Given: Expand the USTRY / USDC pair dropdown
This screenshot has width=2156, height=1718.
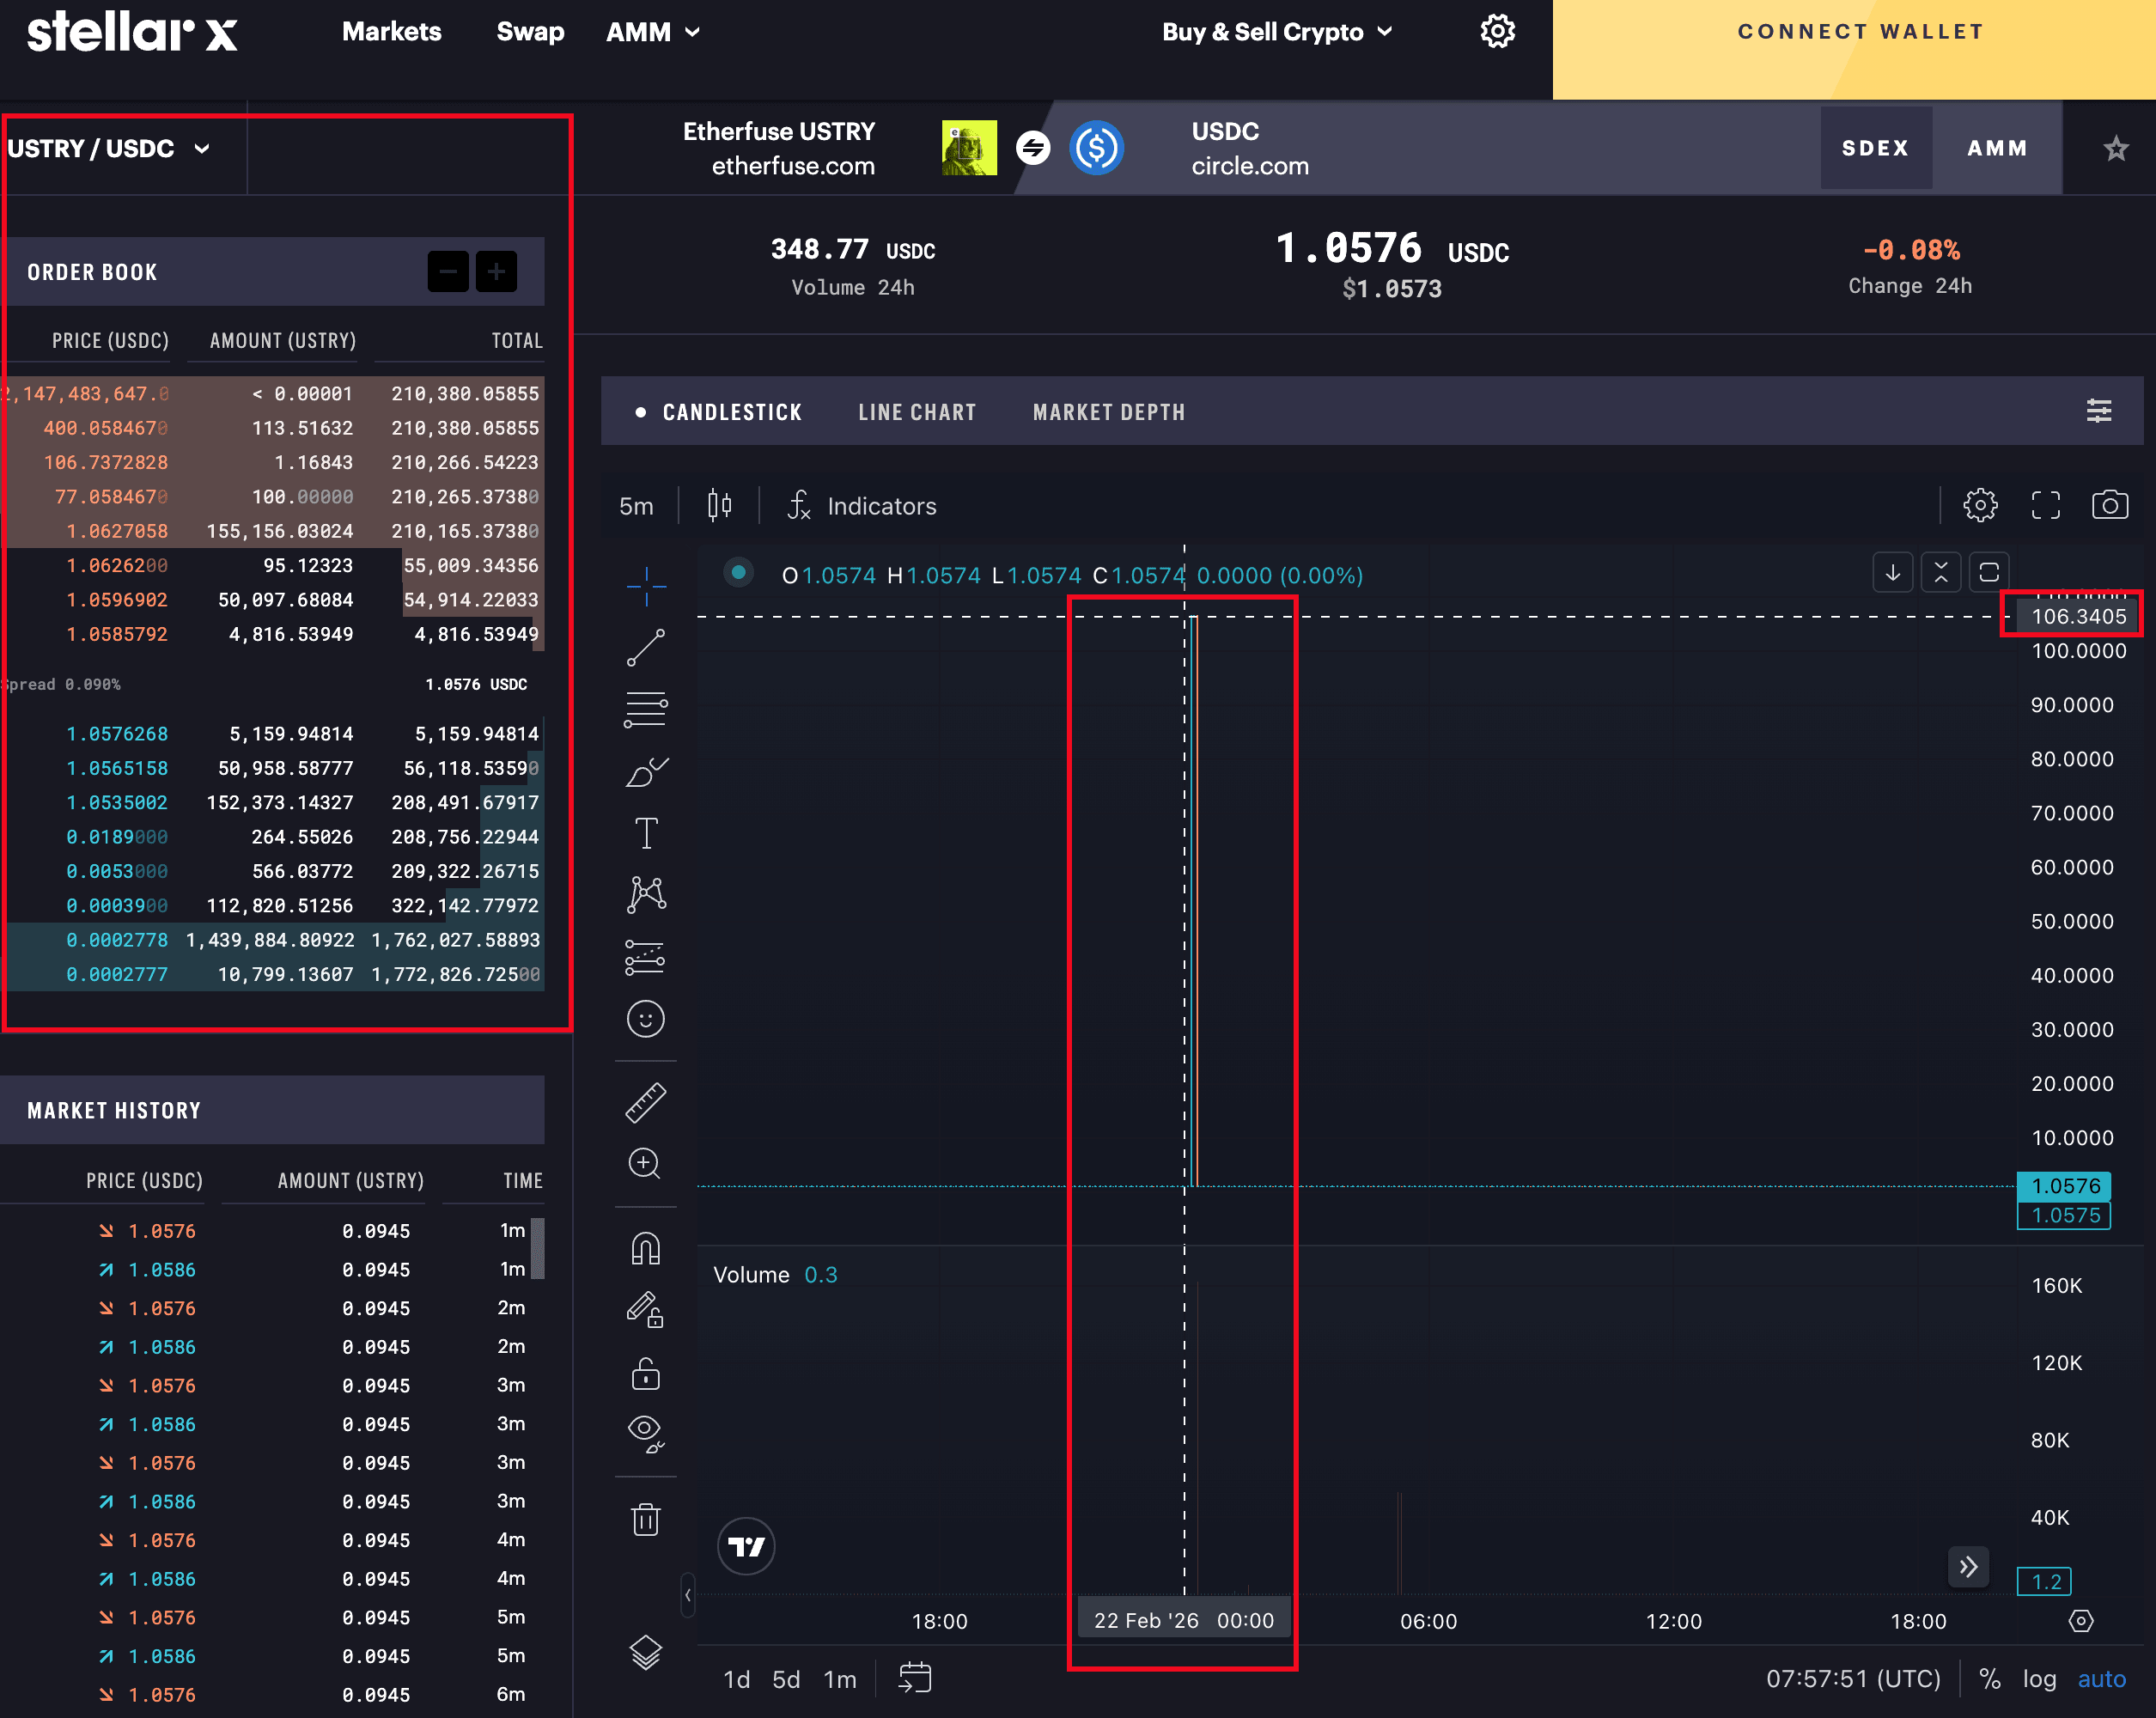Looking at the screenshot, I should [x=110, y=149].
